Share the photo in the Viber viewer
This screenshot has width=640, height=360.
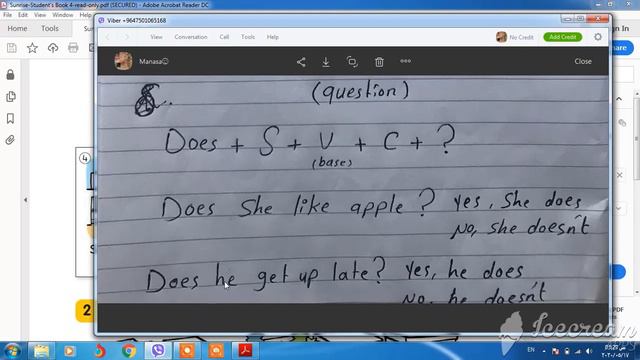301,62
